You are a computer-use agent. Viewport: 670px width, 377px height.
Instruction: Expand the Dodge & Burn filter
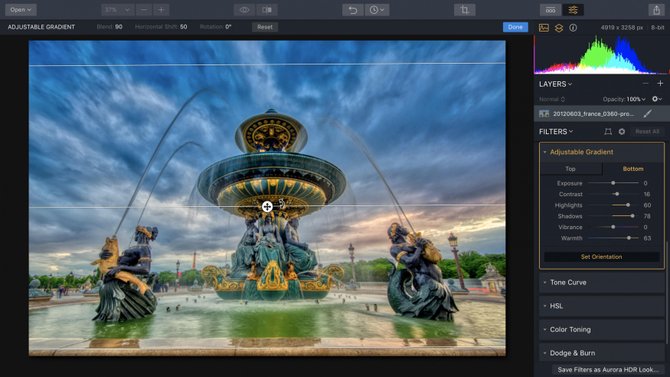pos(601,353)
